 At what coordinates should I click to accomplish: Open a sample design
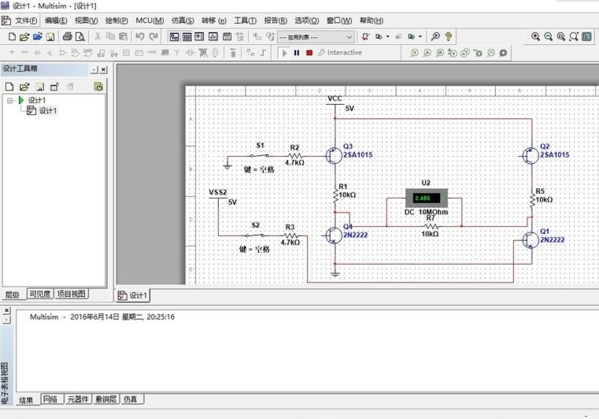pyautogui.click(x=37, y=37)
